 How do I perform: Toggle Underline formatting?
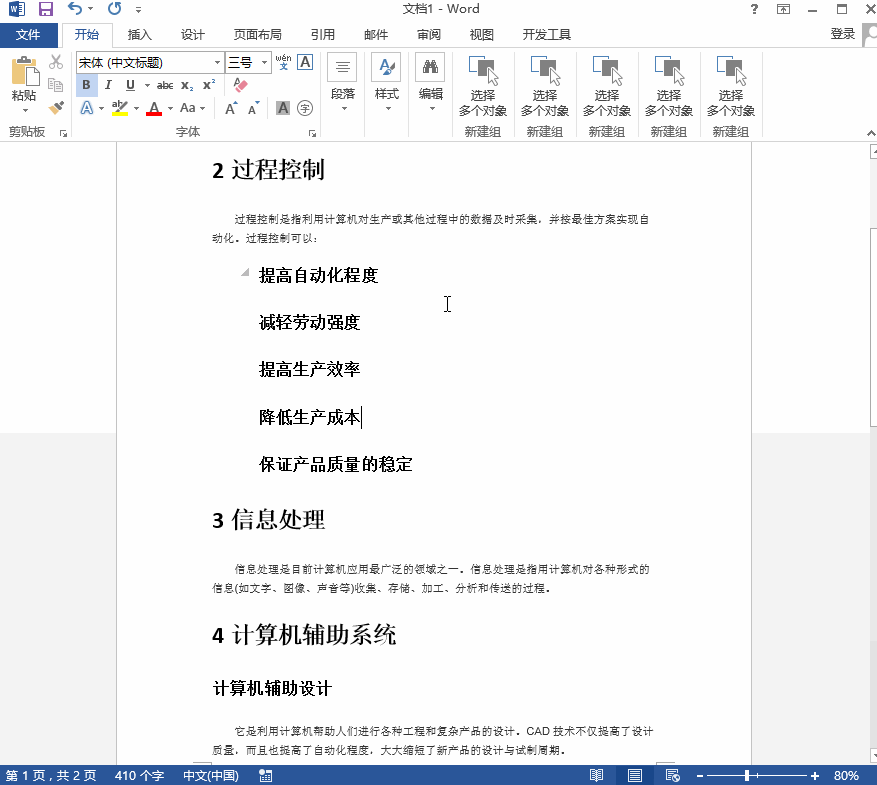tap(130, 85)
